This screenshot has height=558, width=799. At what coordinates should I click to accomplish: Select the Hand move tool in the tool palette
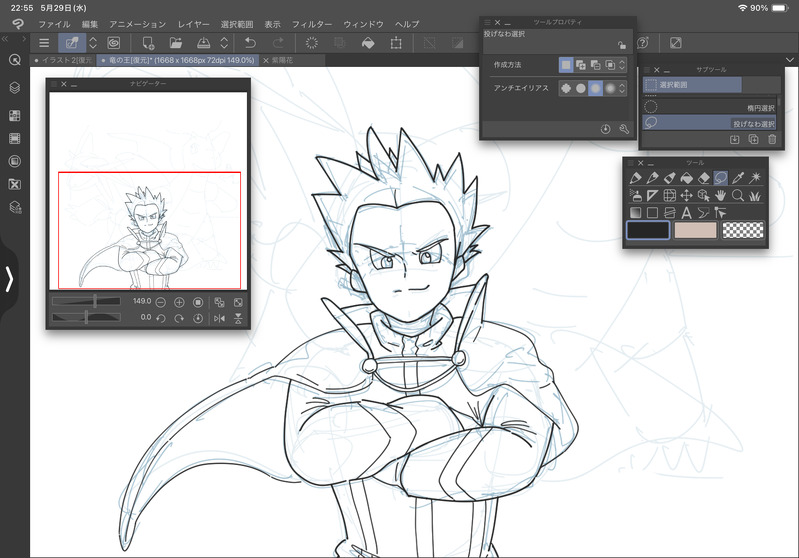pyautogui.click(x=721, y=195)
